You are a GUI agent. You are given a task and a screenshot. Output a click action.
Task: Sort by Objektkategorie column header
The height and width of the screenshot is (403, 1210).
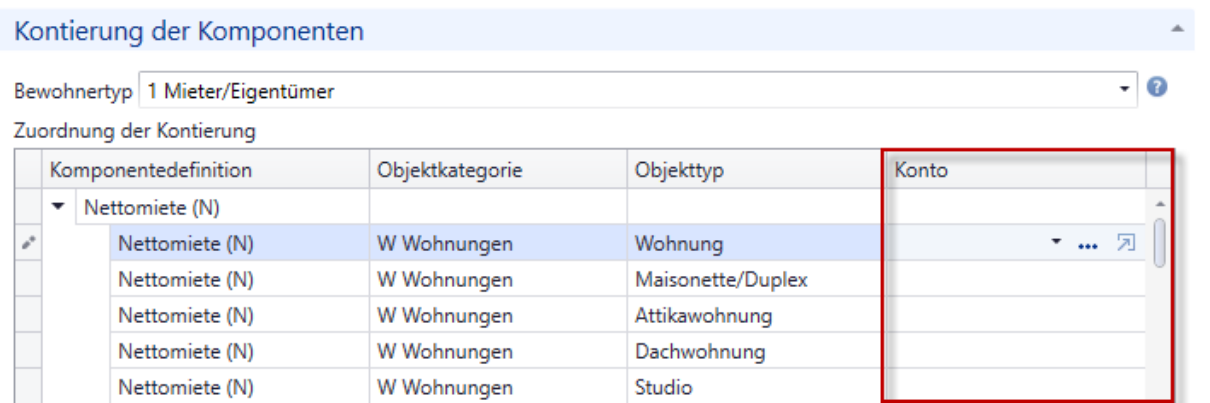pyautogui.click(x=498, y=171)
